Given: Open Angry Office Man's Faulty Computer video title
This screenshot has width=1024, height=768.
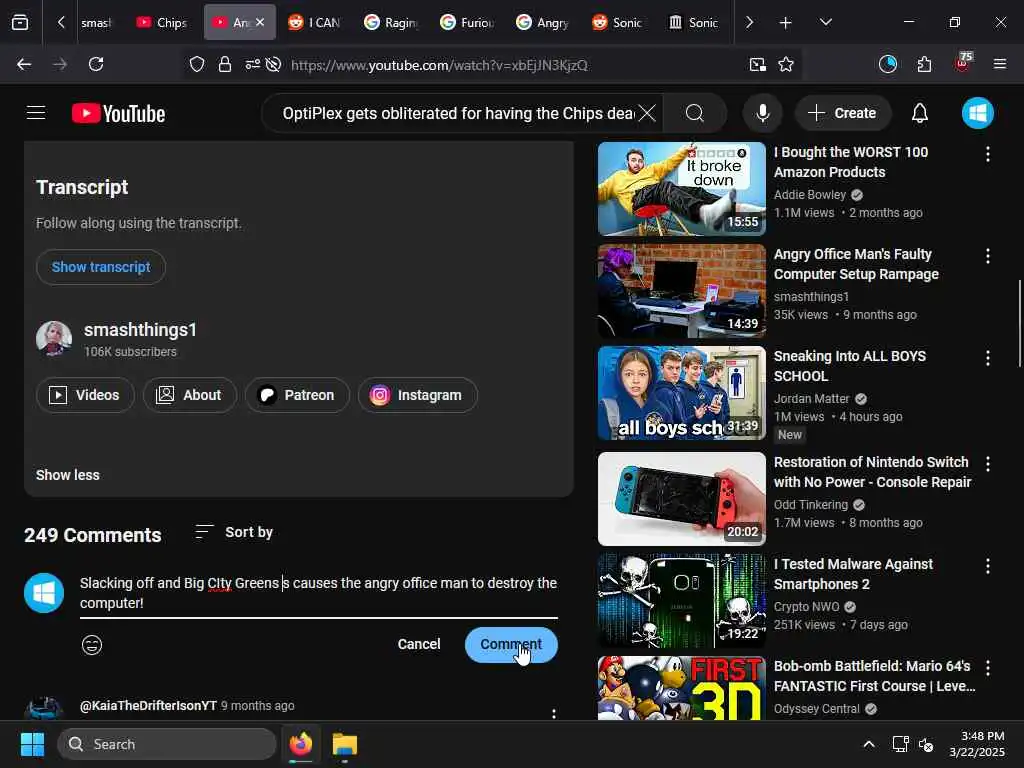Looking at the screenshot, I should click(856, 264).
